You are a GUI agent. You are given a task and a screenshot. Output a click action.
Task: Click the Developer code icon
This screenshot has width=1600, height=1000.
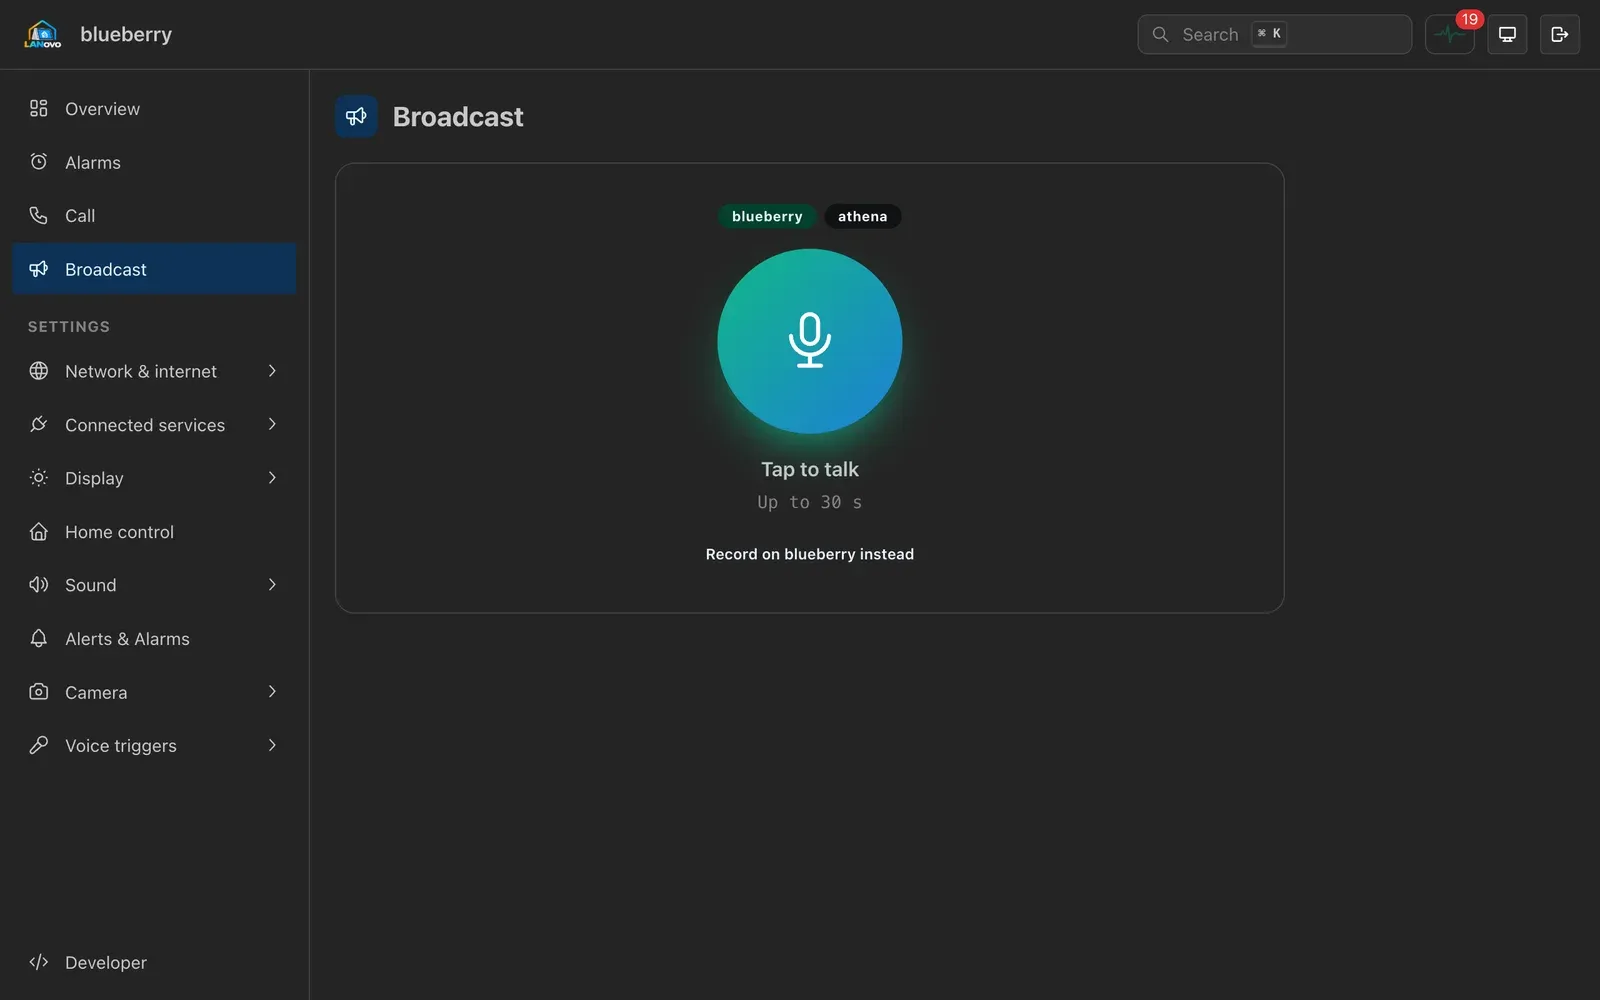[x=39, y=962]
